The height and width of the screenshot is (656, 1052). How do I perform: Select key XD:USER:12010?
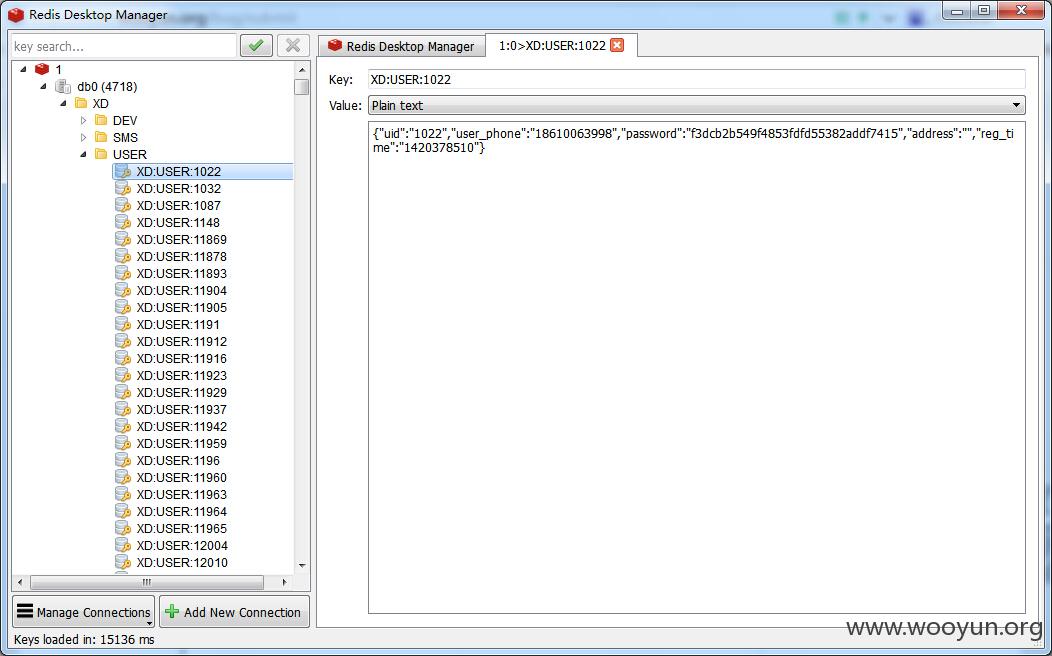coord(182,562)
